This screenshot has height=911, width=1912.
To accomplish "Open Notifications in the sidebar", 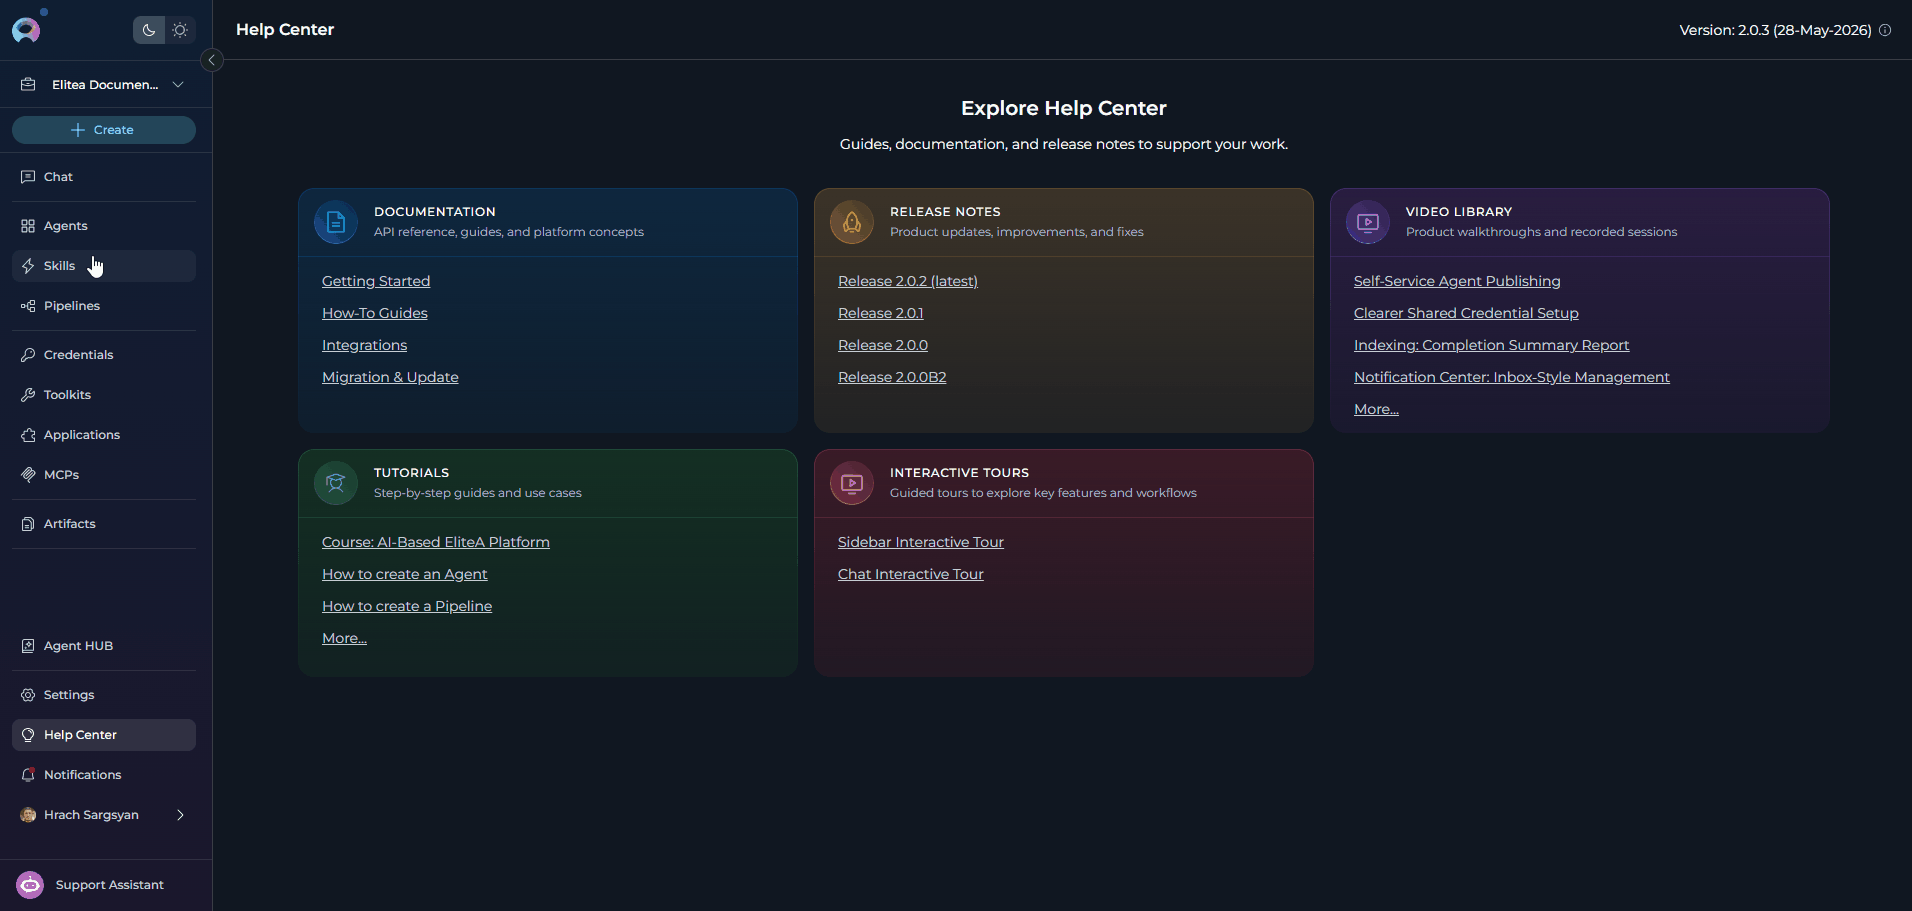I will click(104, 775).
